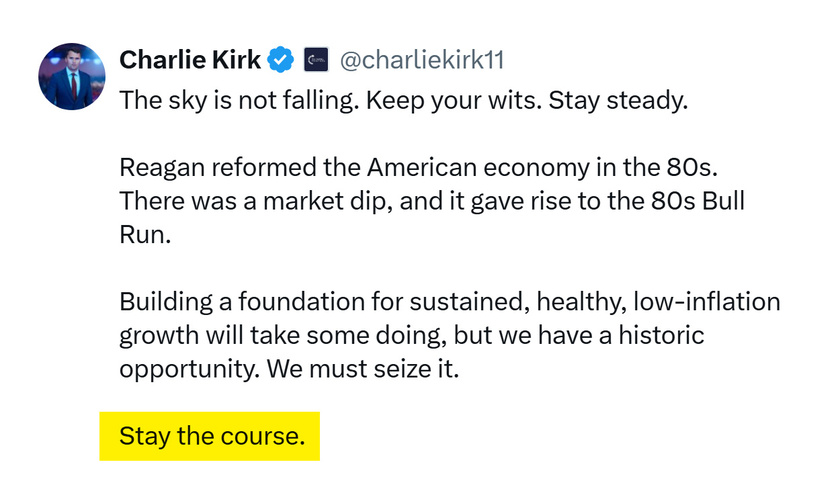Select the word "low-inflation"
Screen dimensions: 840x493
[x=707, y=302]
